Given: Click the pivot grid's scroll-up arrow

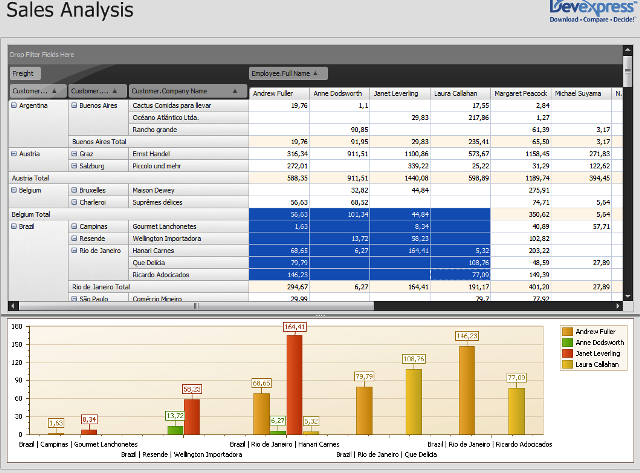Looking at the screenshot, I should click(627, 50).
